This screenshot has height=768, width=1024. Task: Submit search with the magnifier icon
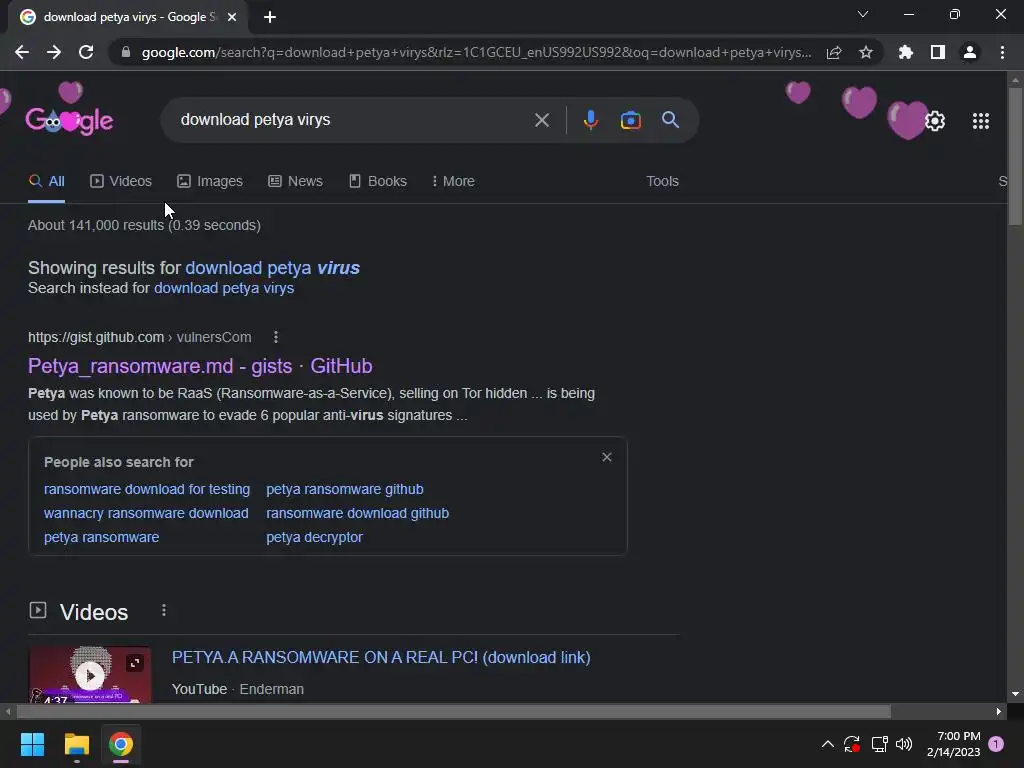670,120
